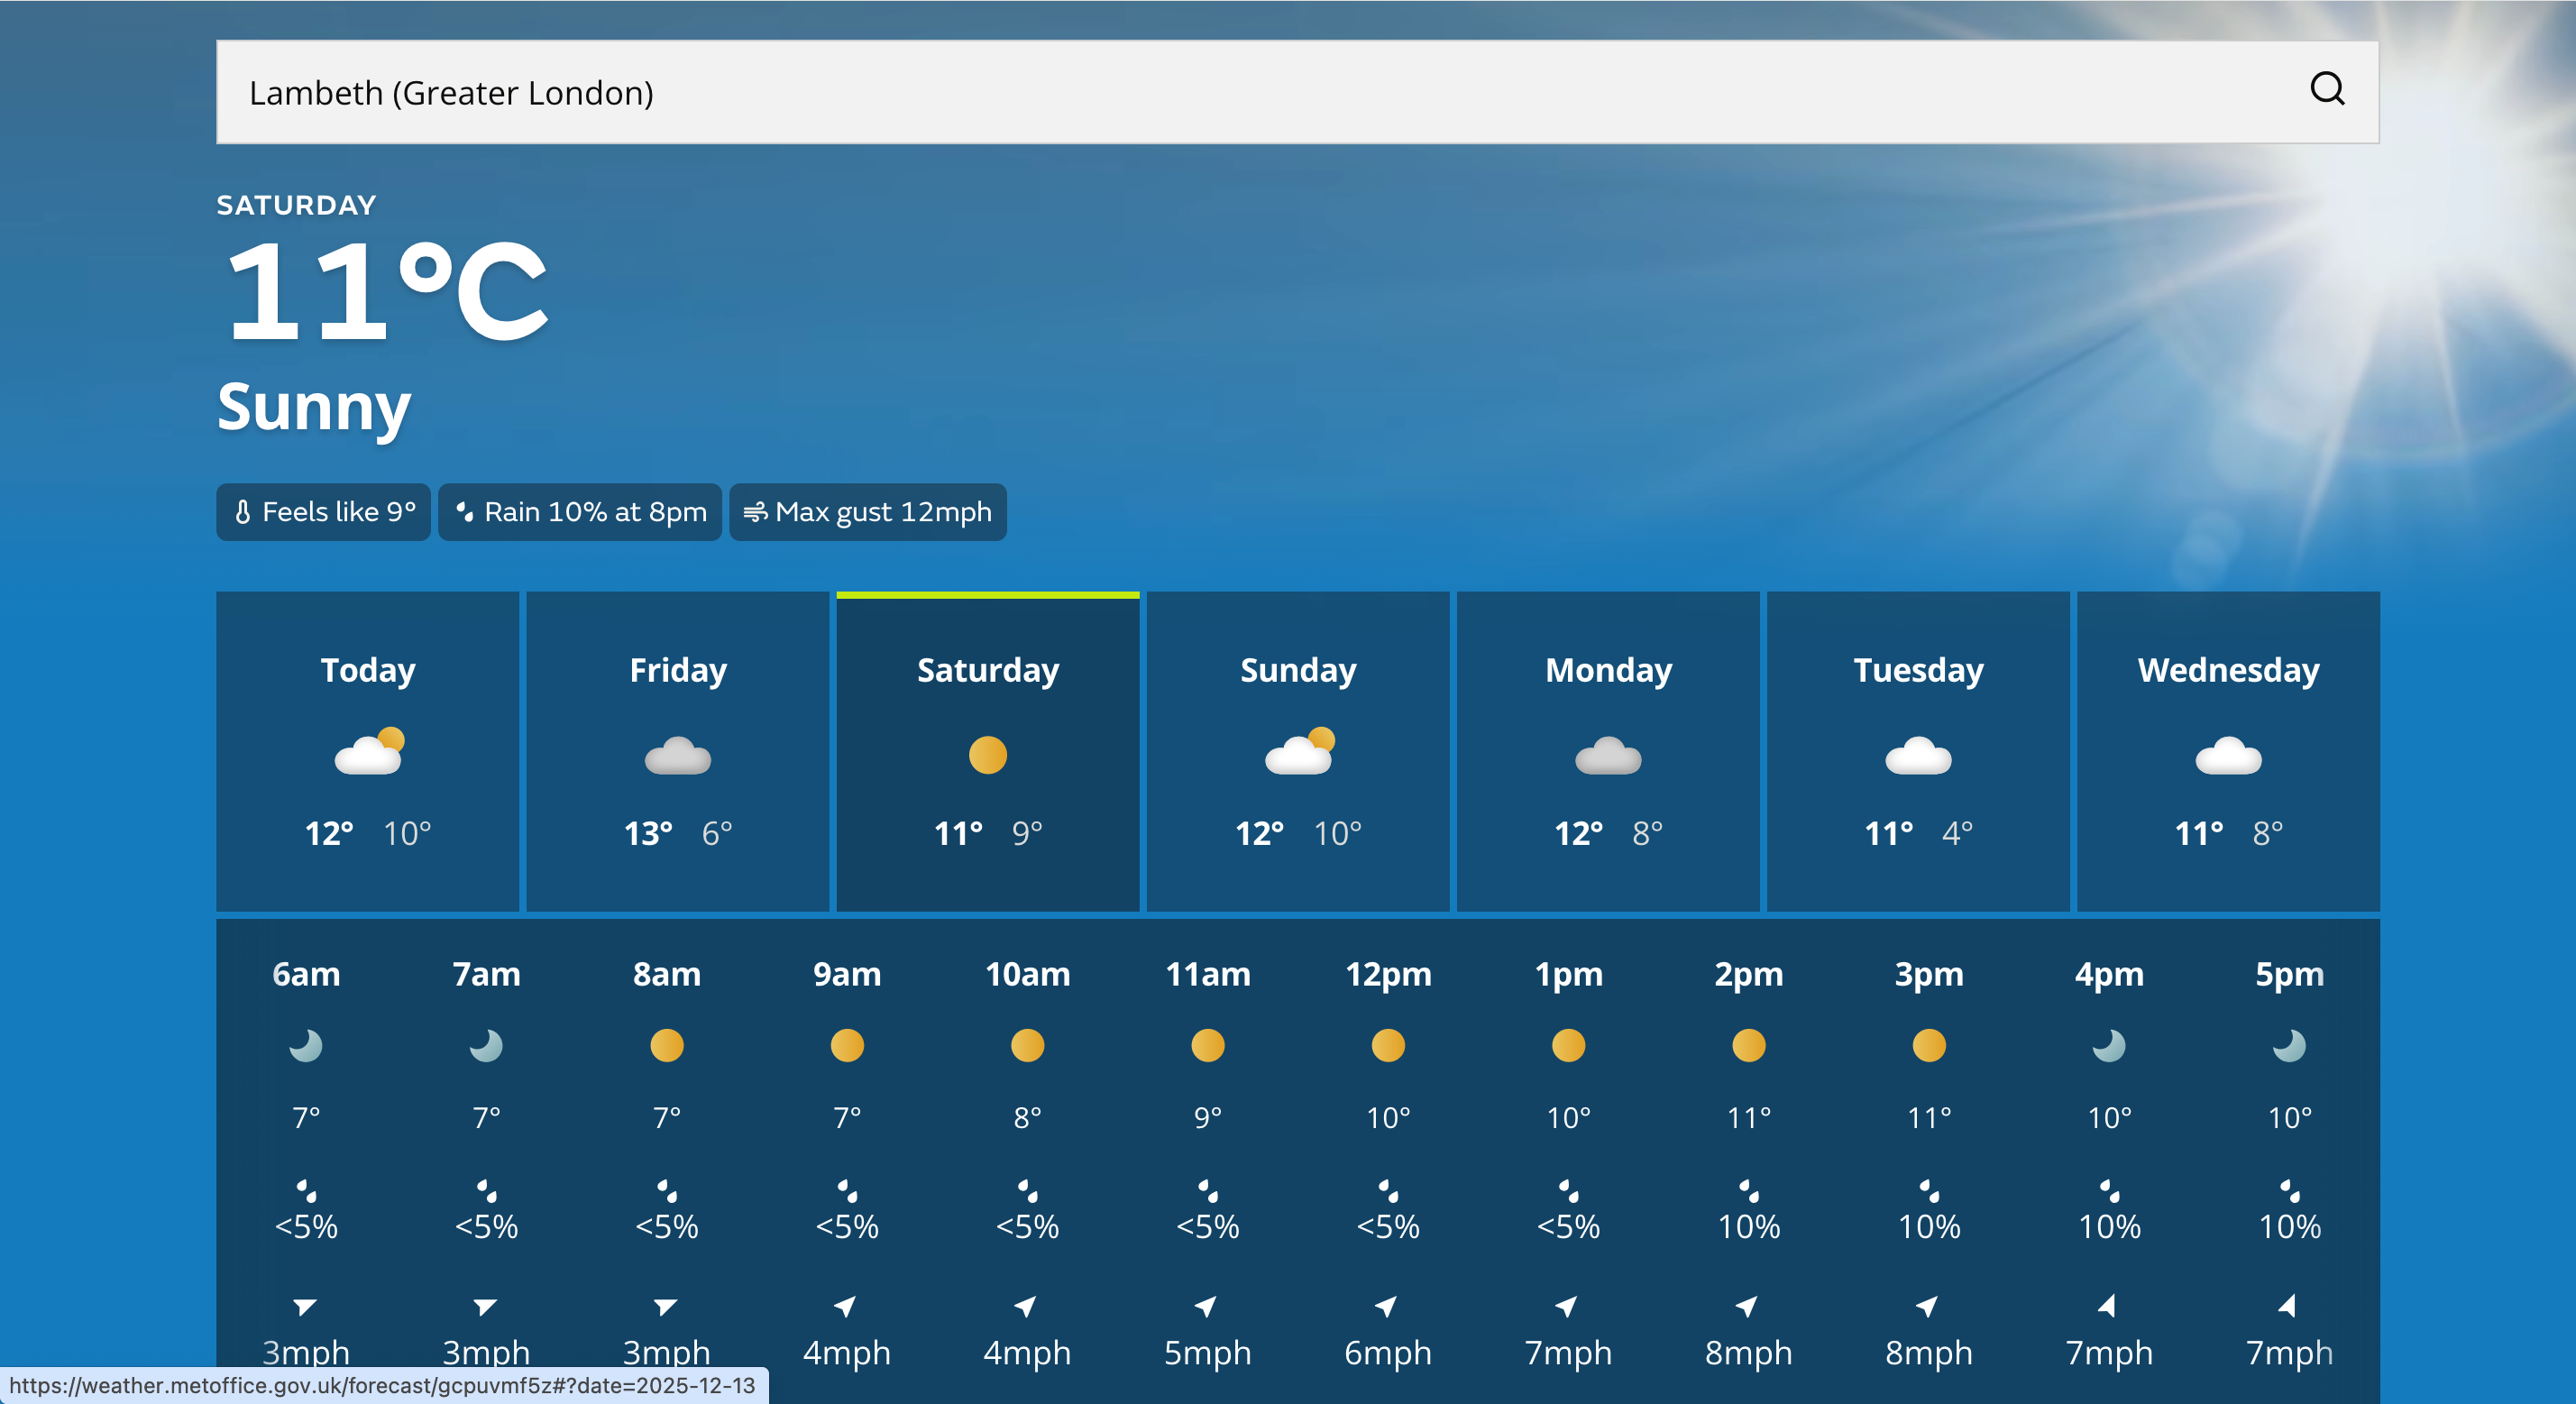Click the thermometer icon in the Feels like badge
The height and width of the screenshot is (1404, 2576).
pos(242,512)
